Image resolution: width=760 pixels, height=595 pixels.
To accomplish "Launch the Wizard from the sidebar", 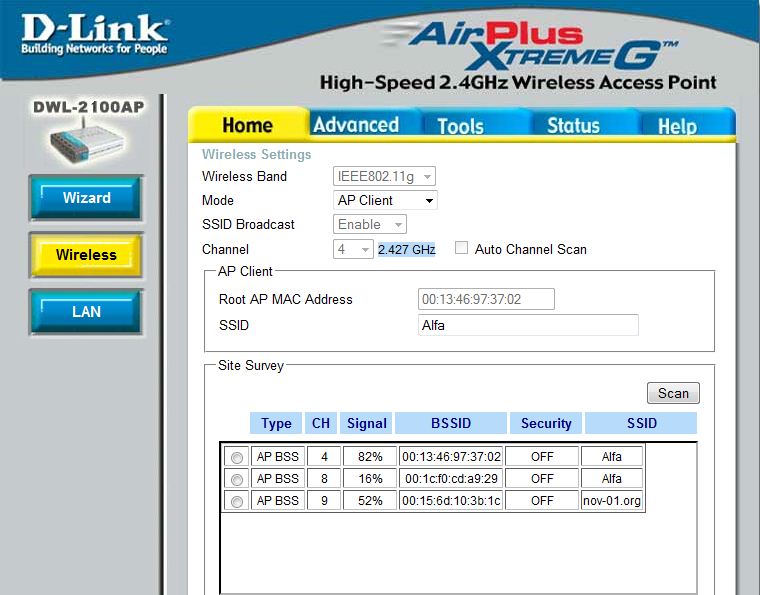I will (x=86, y=198).
